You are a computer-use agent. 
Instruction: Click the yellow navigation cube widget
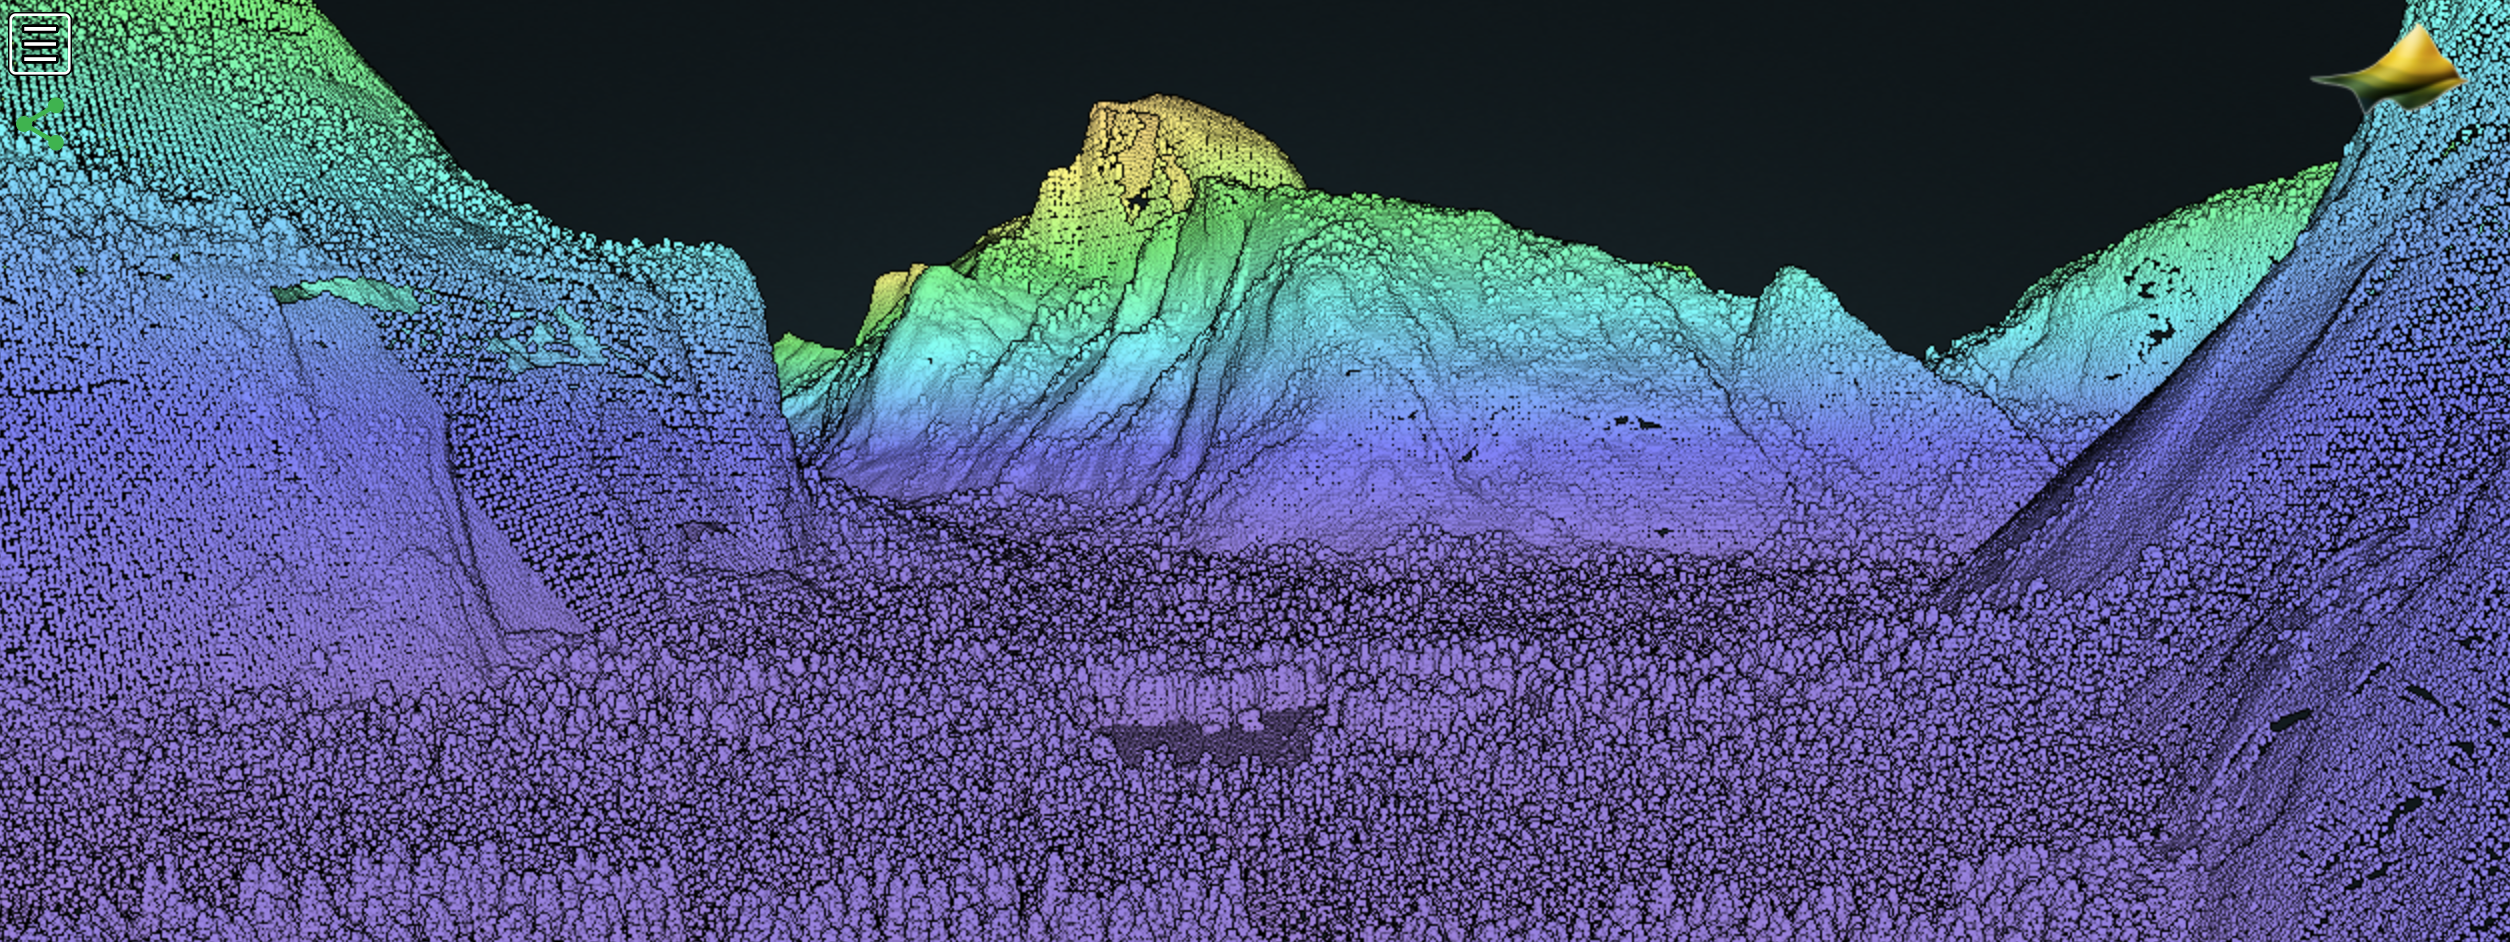2389,69
